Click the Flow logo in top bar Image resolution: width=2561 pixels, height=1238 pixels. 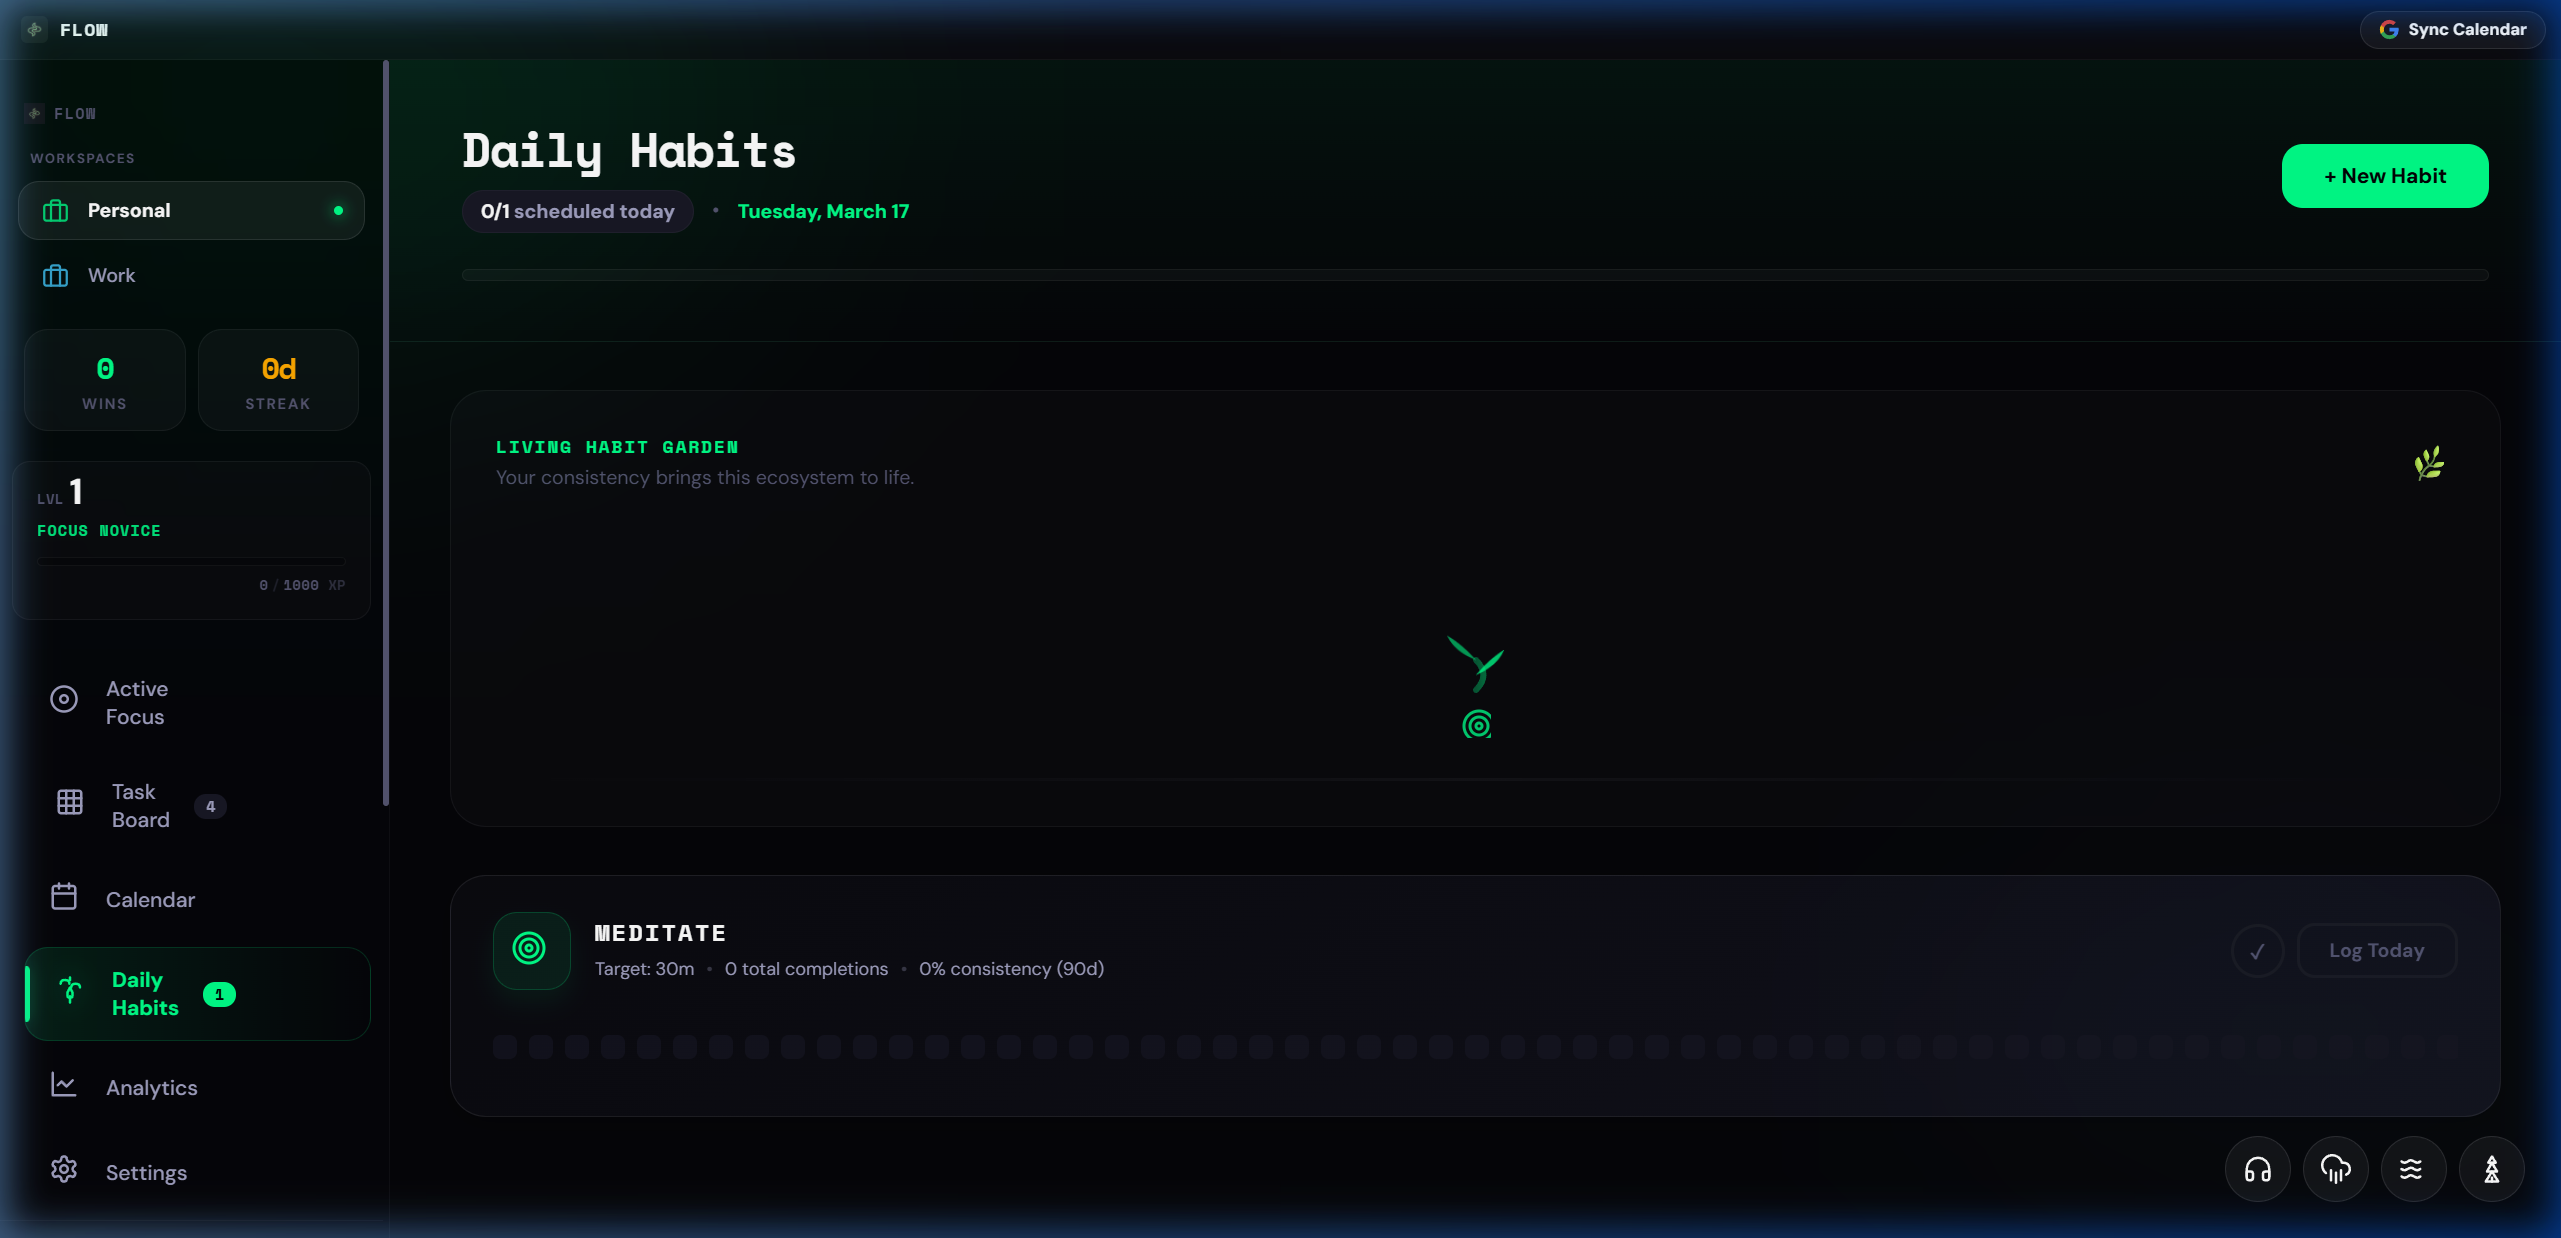click(x=35, y=30)
